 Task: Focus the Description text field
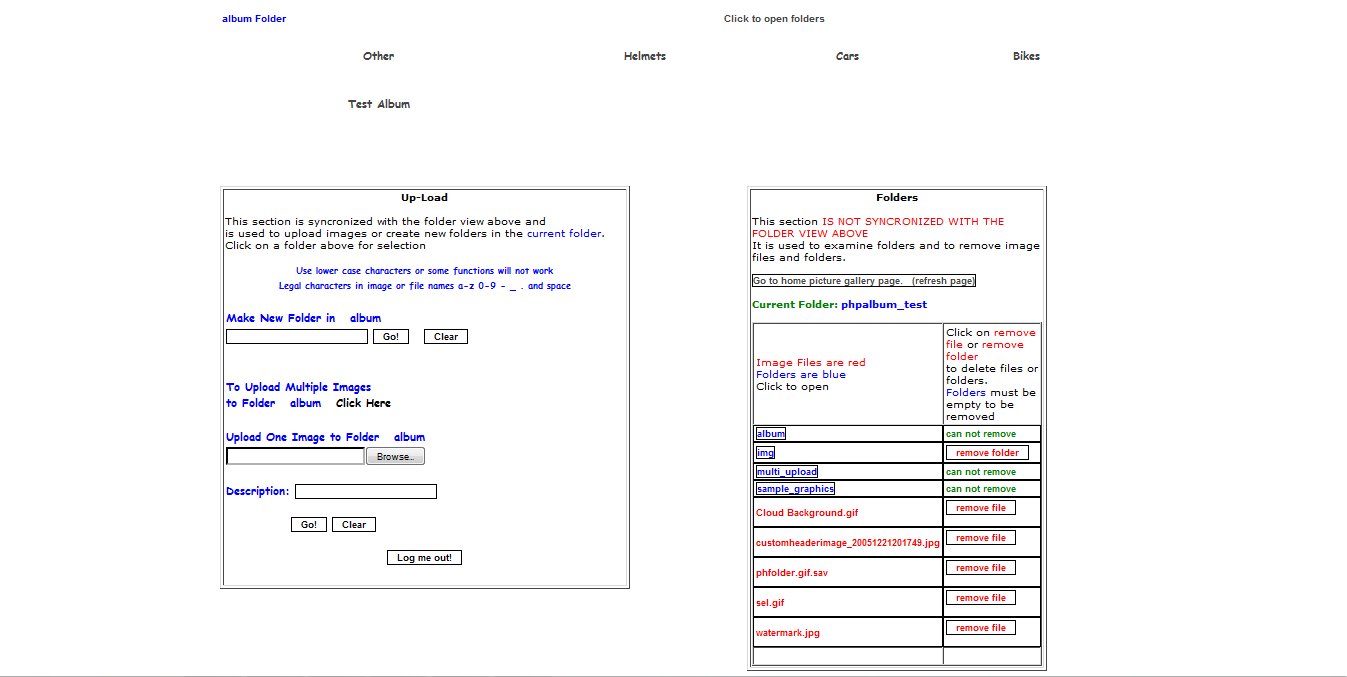coord(365,492)
